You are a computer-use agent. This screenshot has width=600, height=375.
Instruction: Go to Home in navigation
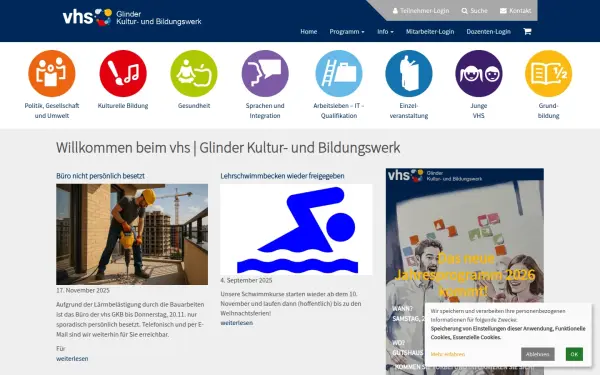coord(308,32)
